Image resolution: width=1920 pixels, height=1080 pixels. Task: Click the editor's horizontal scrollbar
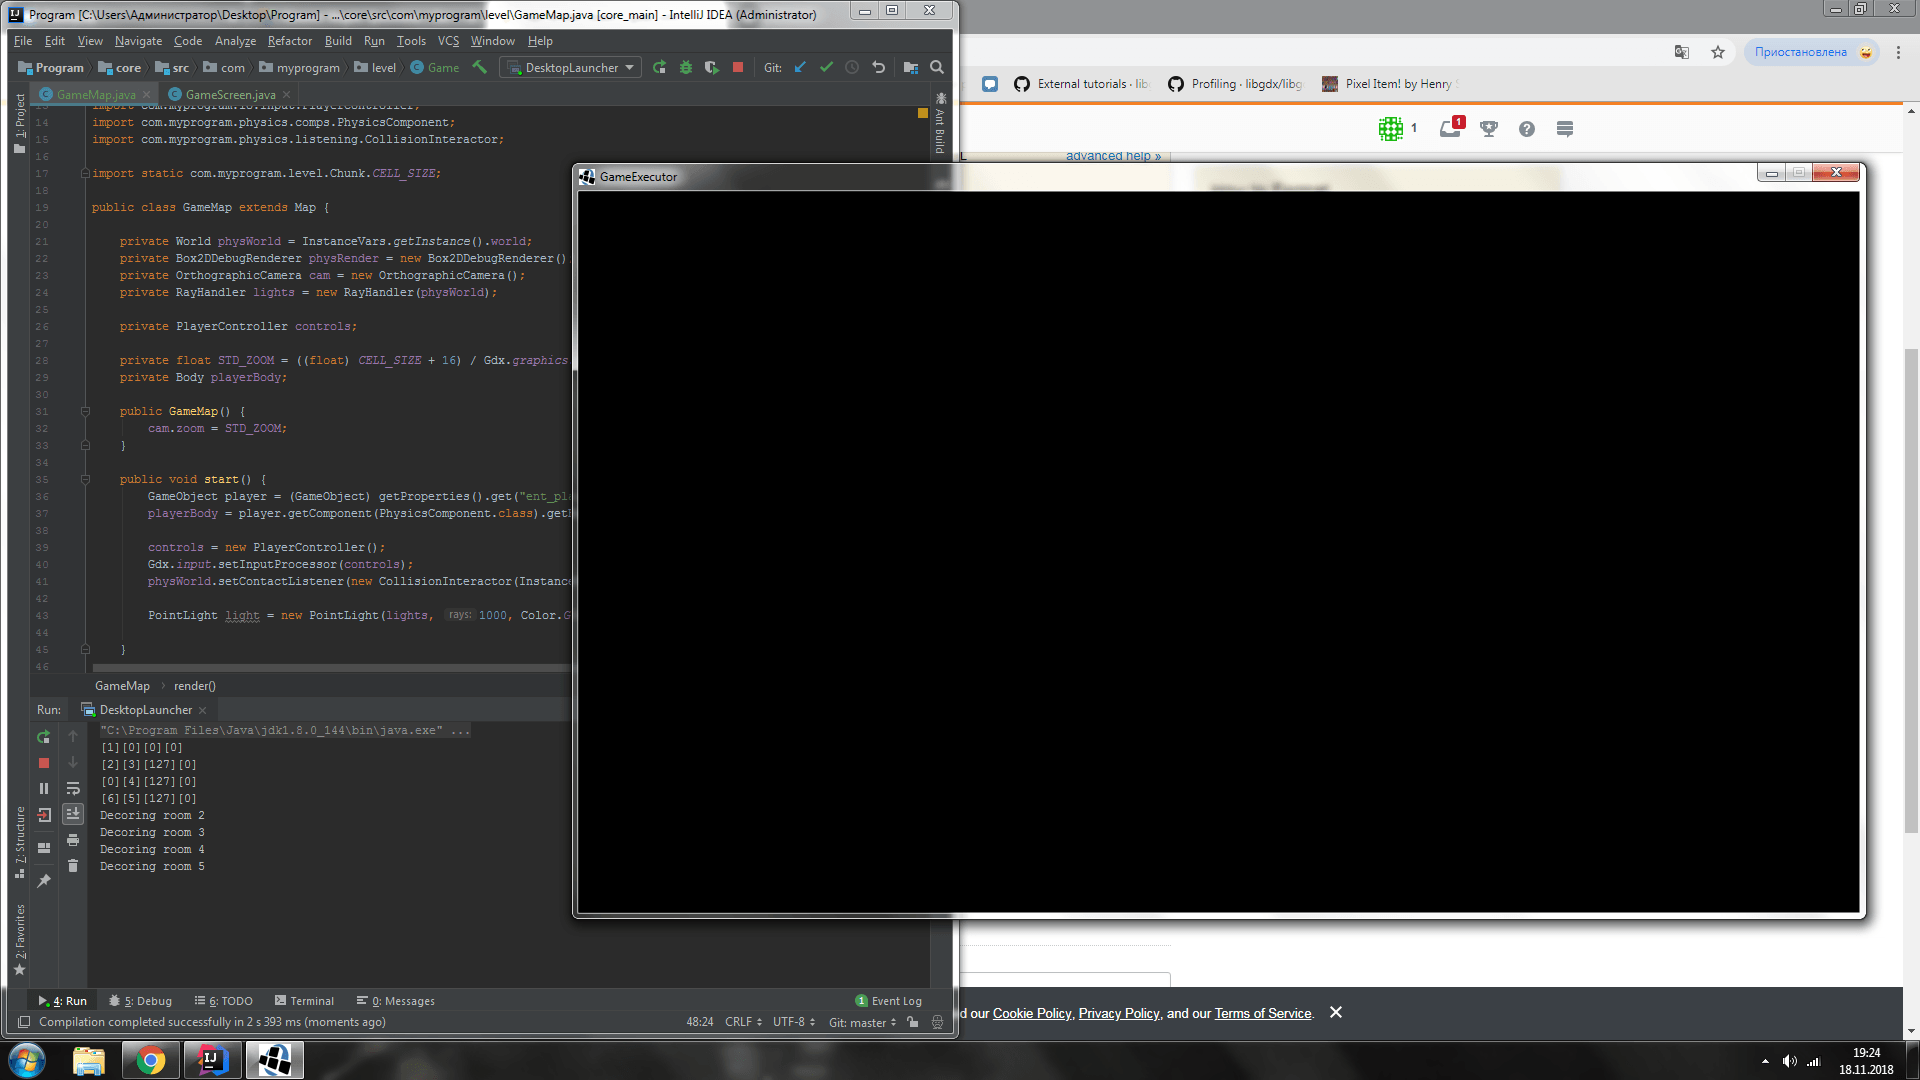point(330,668)
